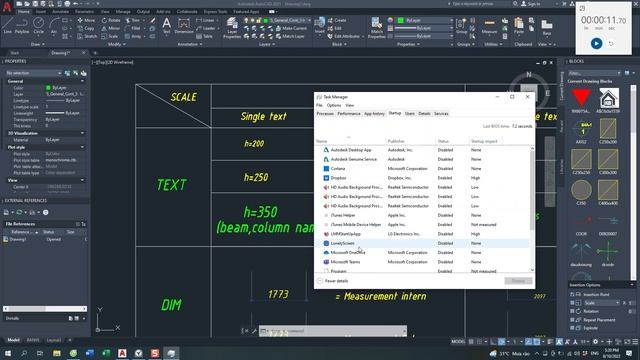Insert a Table annotation
The height and width of the screenshot is (360, 640).
click(204, 36)
